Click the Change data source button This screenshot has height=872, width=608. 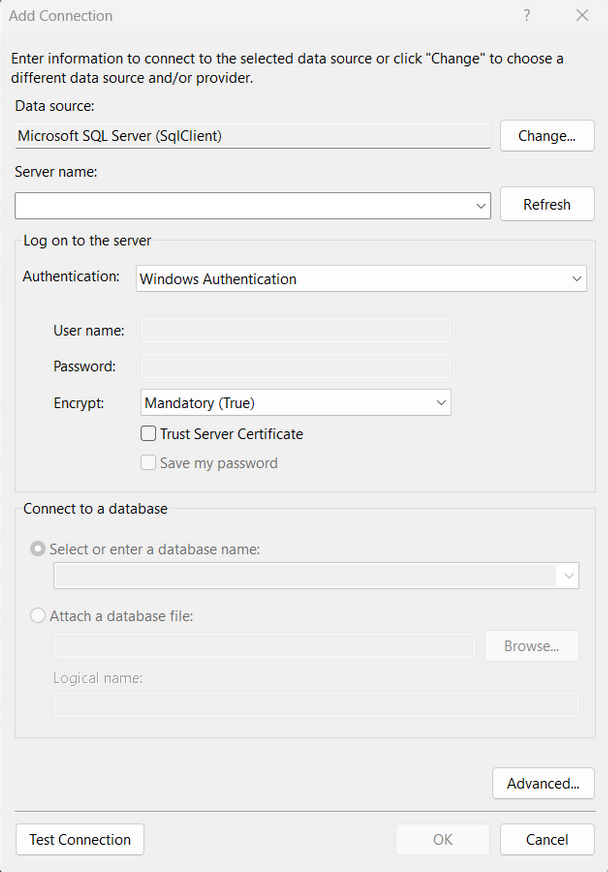point(547,136)
